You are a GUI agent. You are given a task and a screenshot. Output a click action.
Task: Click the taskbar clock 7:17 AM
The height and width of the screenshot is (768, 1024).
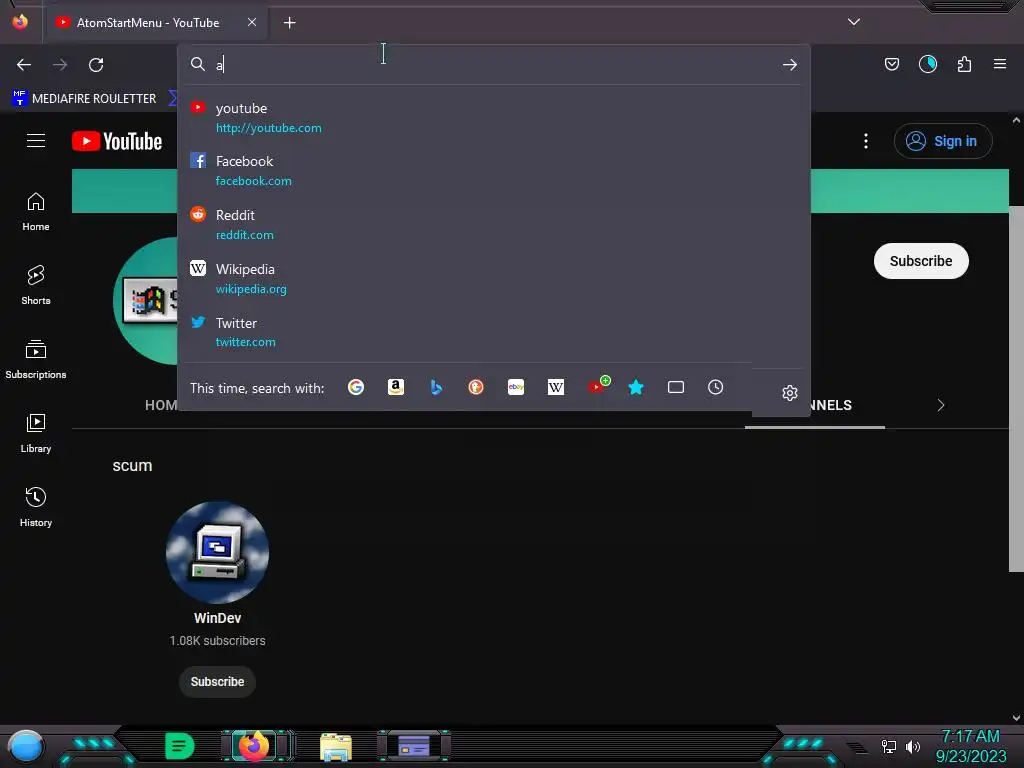970,737
